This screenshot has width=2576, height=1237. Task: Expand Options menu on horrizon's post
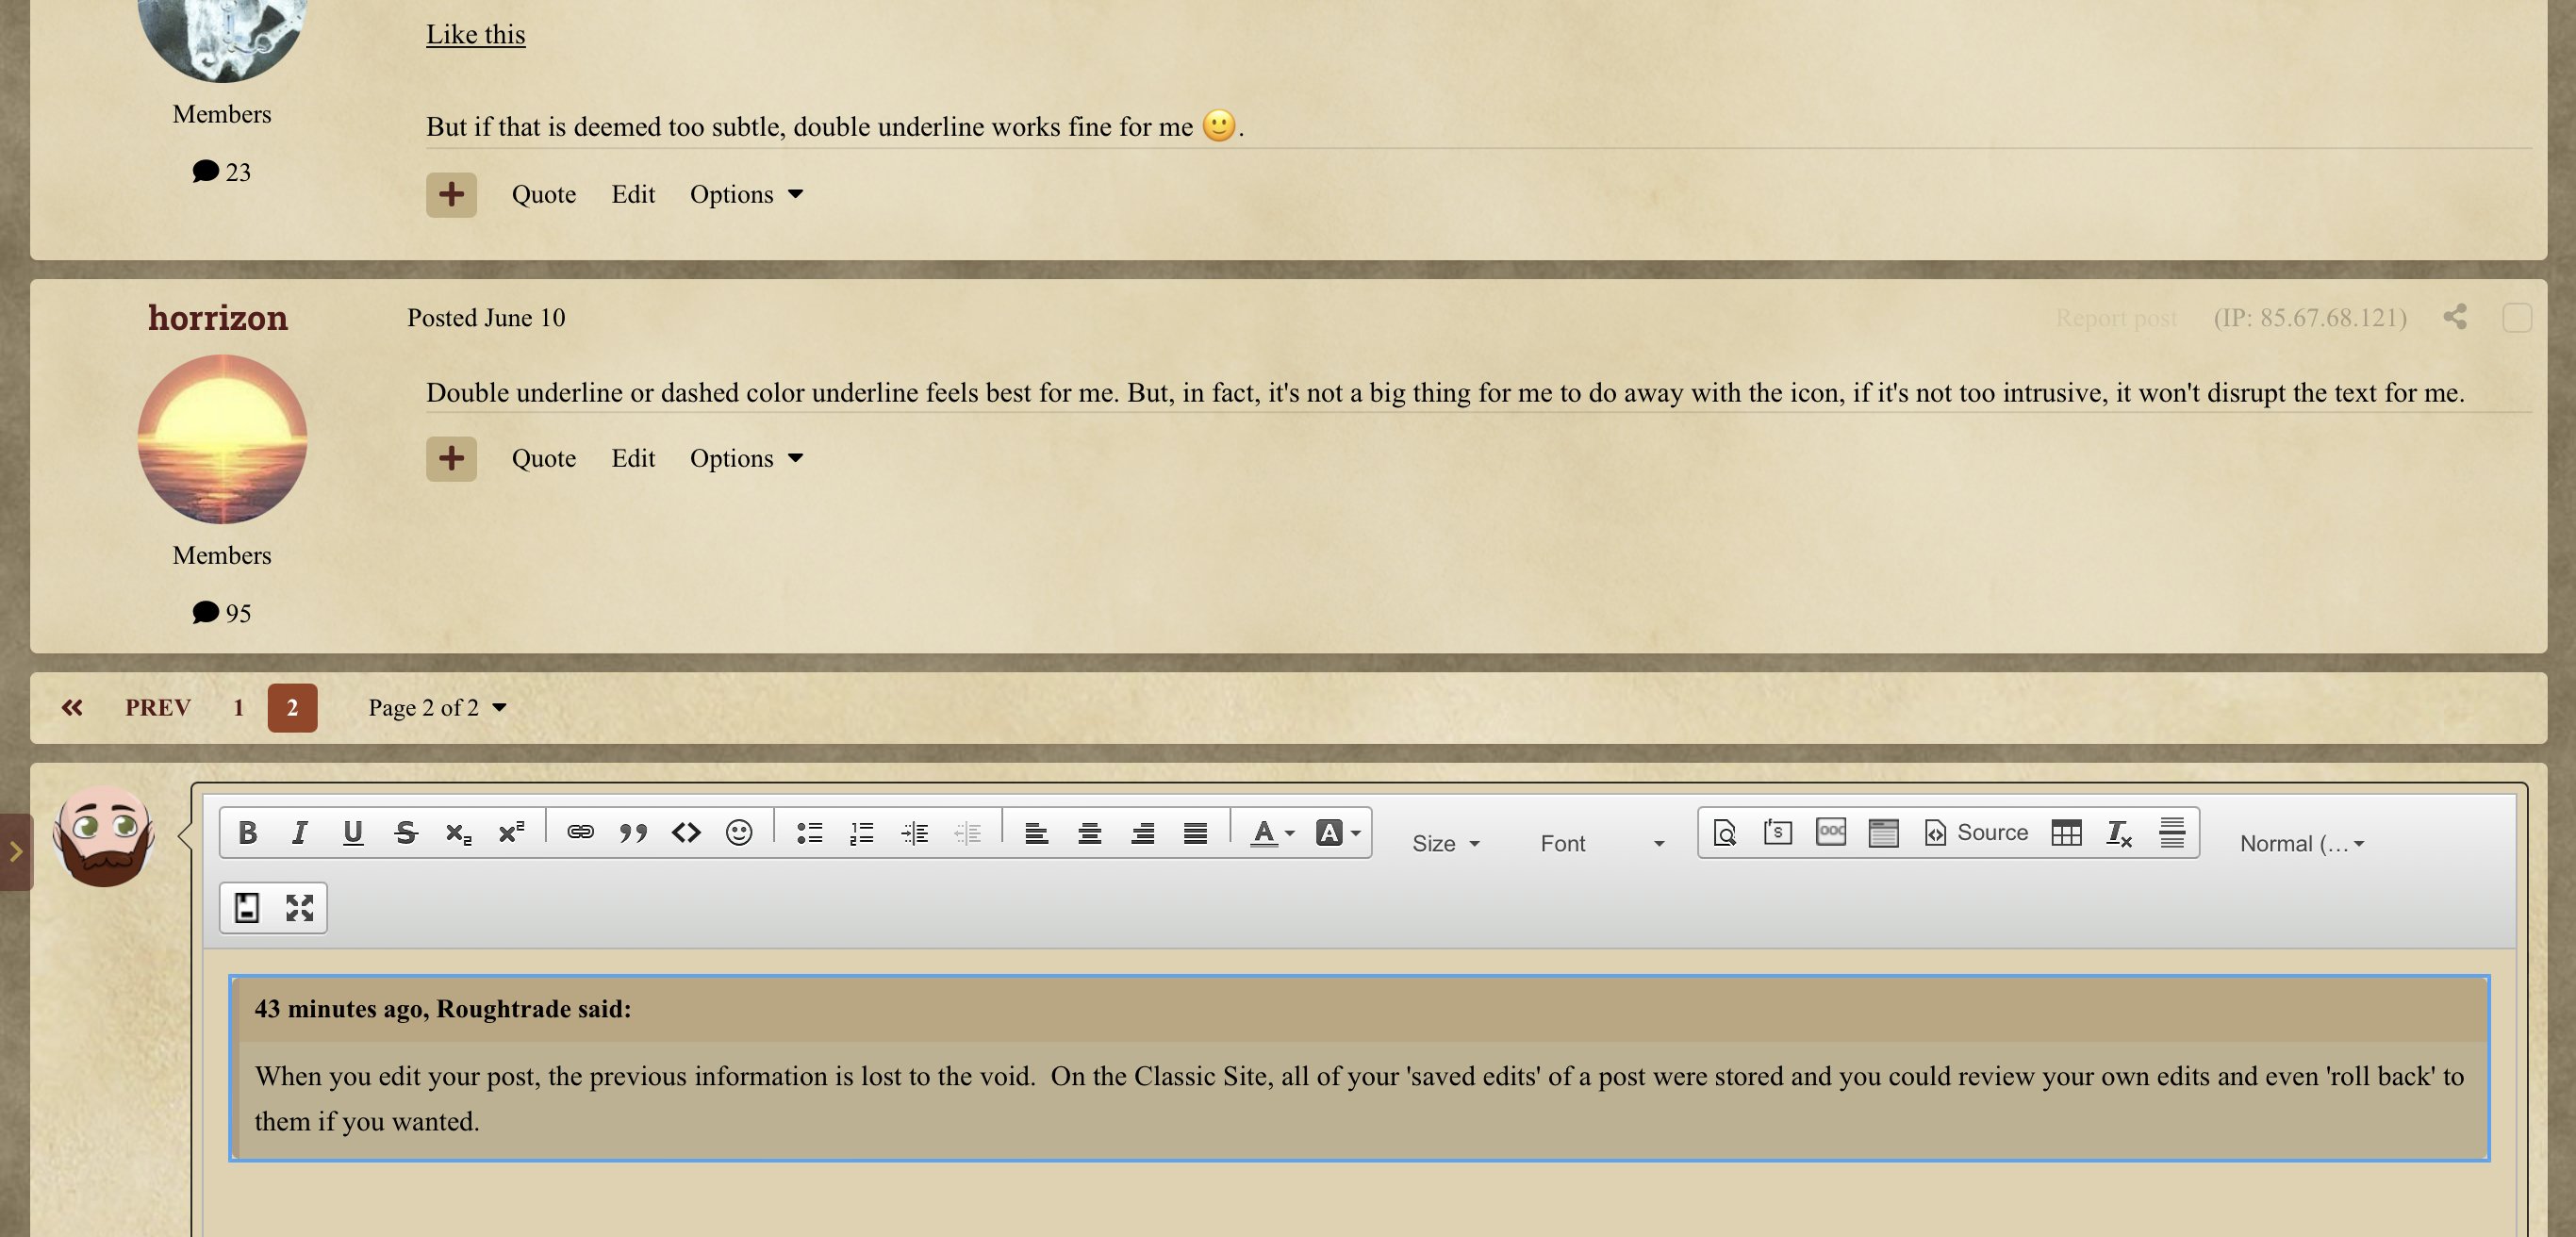(746, 458)
